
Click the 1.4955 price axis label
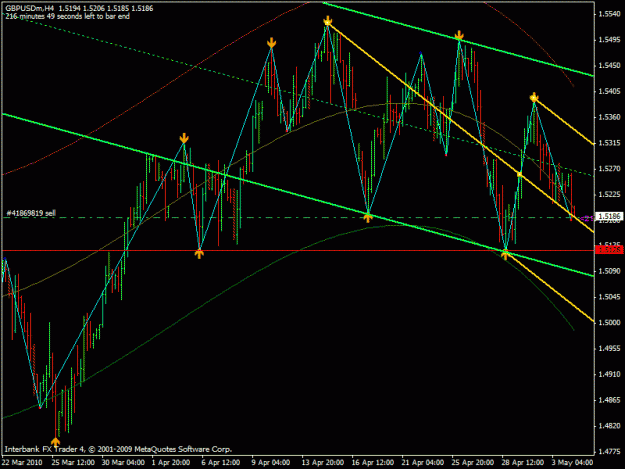(609, 349)
